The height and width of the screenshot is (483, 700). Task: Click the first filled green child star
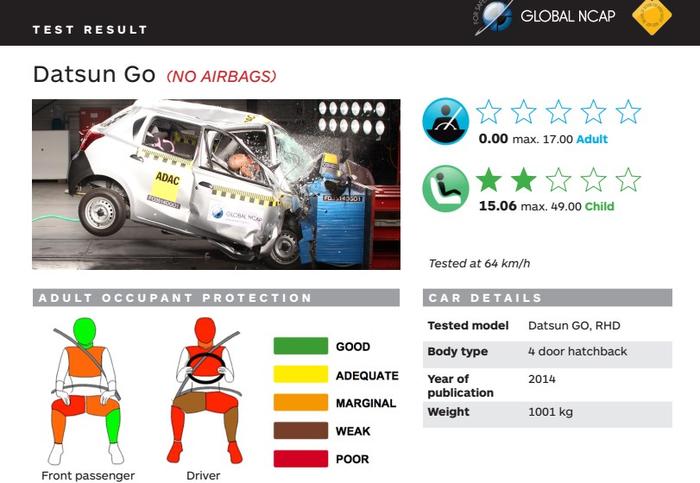pos(488,179)
